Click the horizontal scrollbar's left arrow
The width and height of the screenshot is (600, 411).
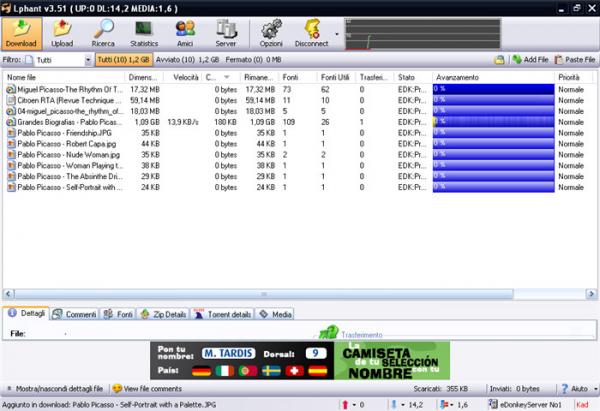click(8, 294)
